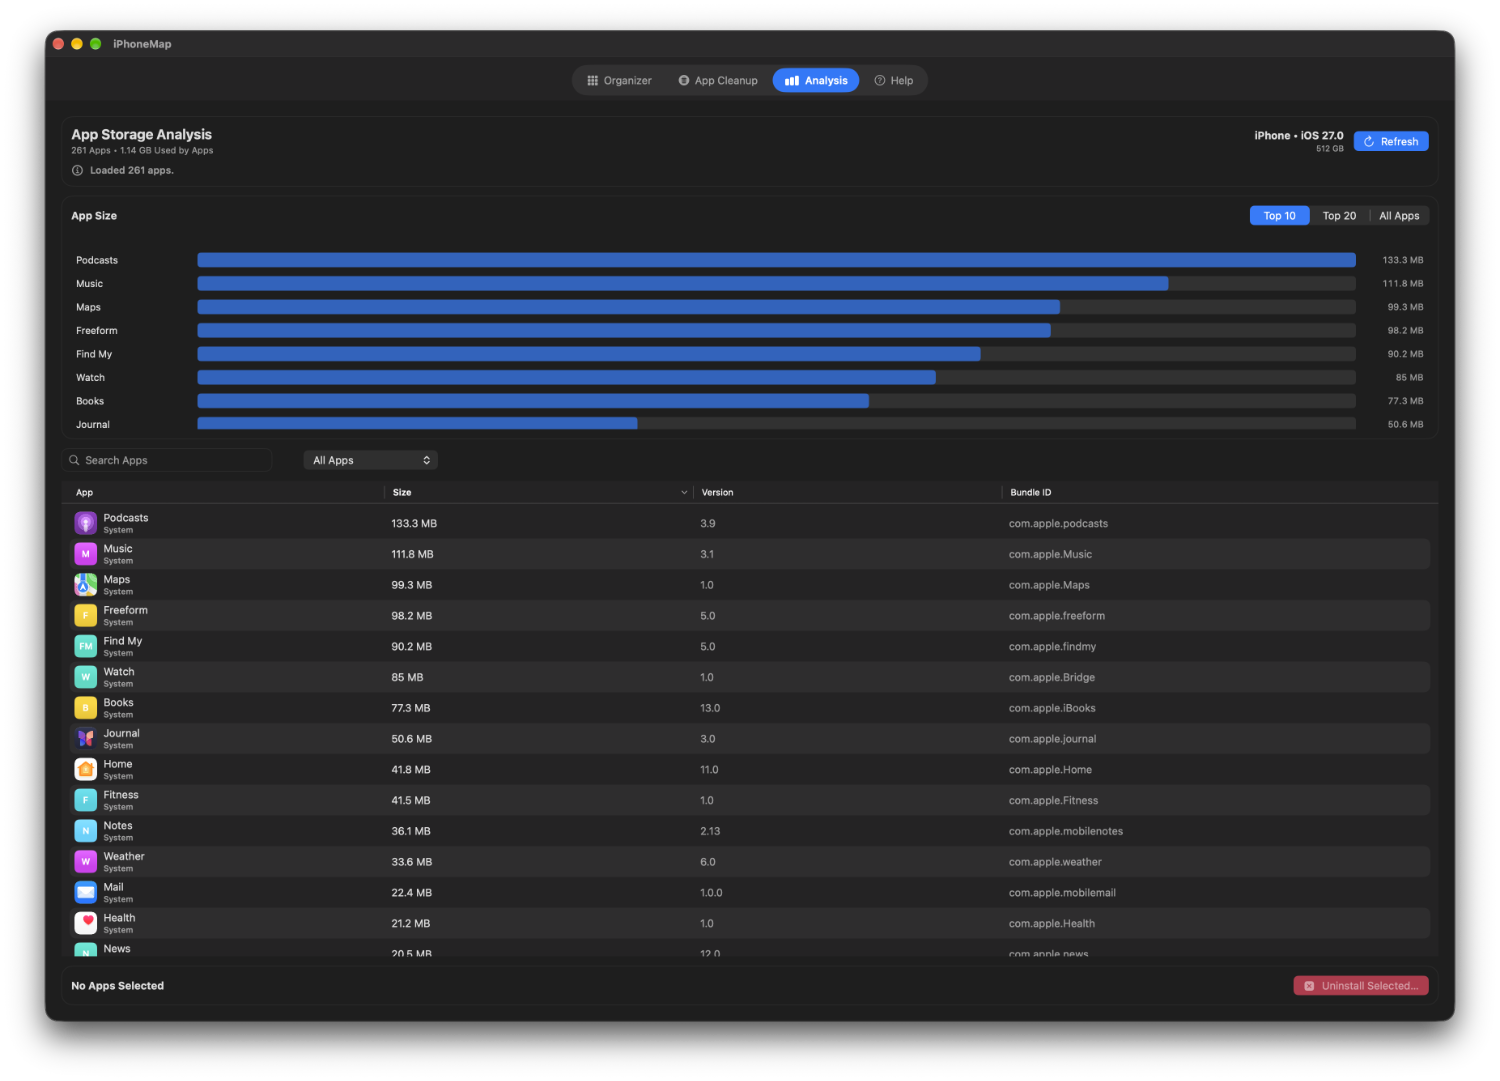Click the Journal butterfly icon
Screen dimensions: 1500x1081
point(86,739)
